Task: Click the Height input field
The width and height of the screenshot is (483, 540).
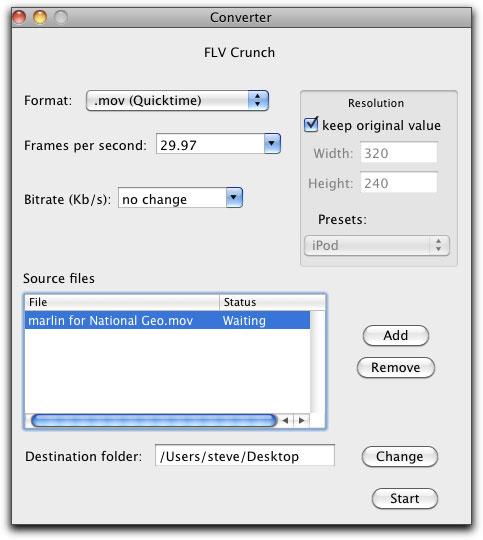Action: pyautogui.click(x=399, y=183)
